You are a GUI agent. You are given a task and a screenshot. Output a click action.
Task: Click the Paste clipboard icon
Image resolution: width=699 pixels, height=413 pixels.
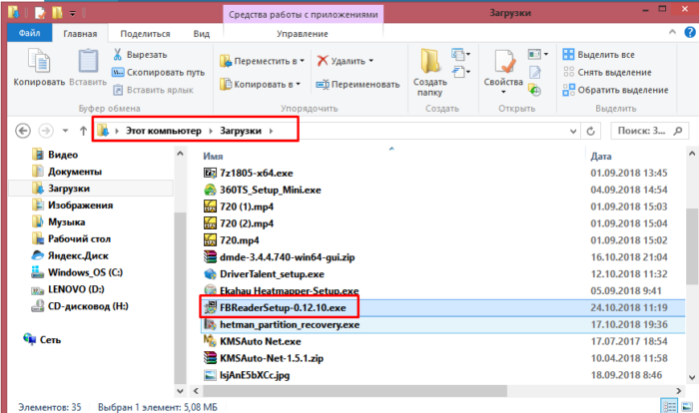[x=88, y=61]
